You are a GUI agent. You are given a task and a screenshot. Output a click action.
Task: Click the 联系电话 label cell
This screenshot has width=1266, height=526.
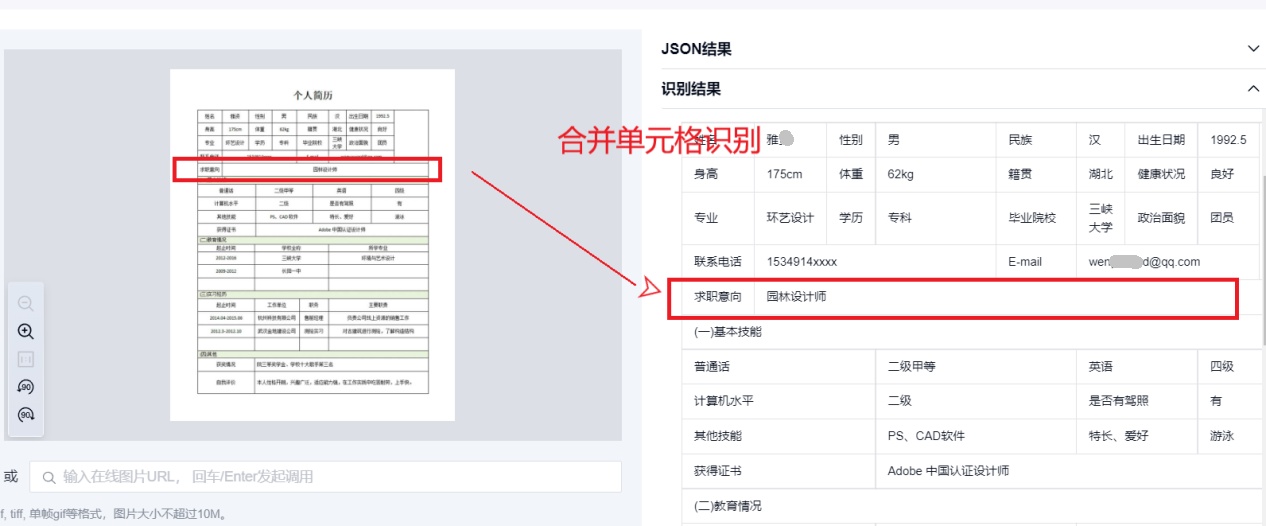pos(718,262)
